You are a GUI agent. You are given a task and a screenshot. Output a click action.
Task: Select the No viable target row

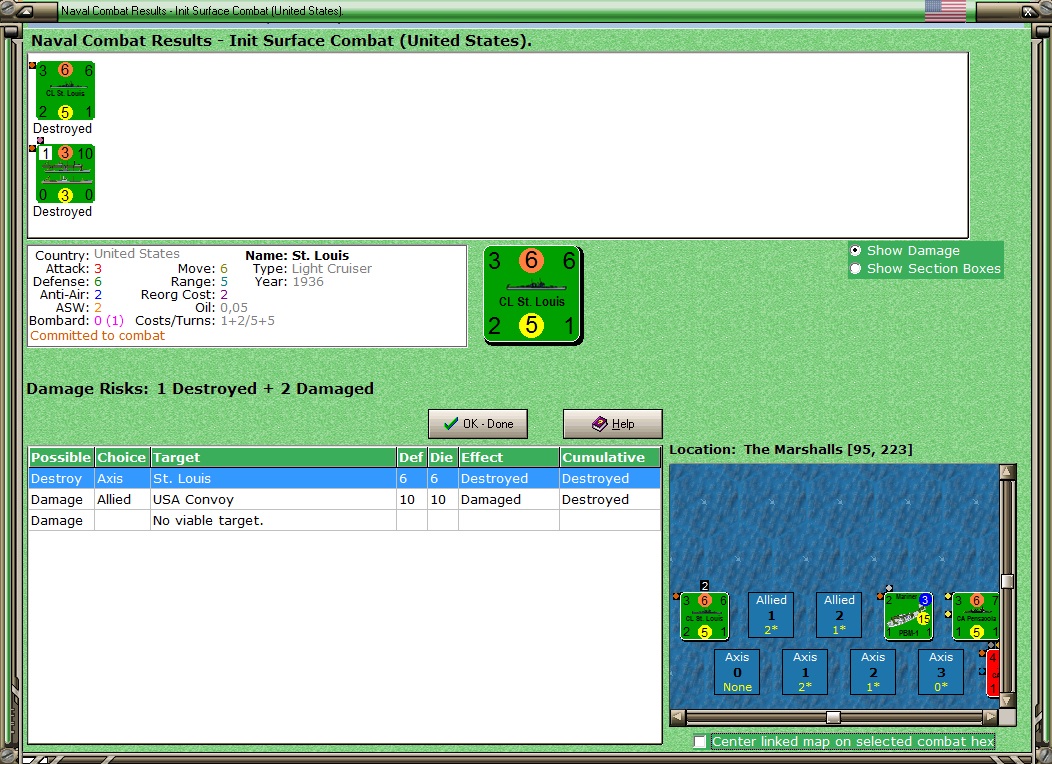point(345,521)
